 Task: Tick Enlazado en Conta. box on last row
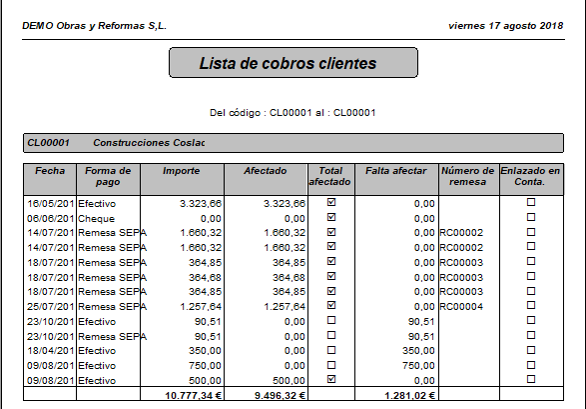point(531,379)
